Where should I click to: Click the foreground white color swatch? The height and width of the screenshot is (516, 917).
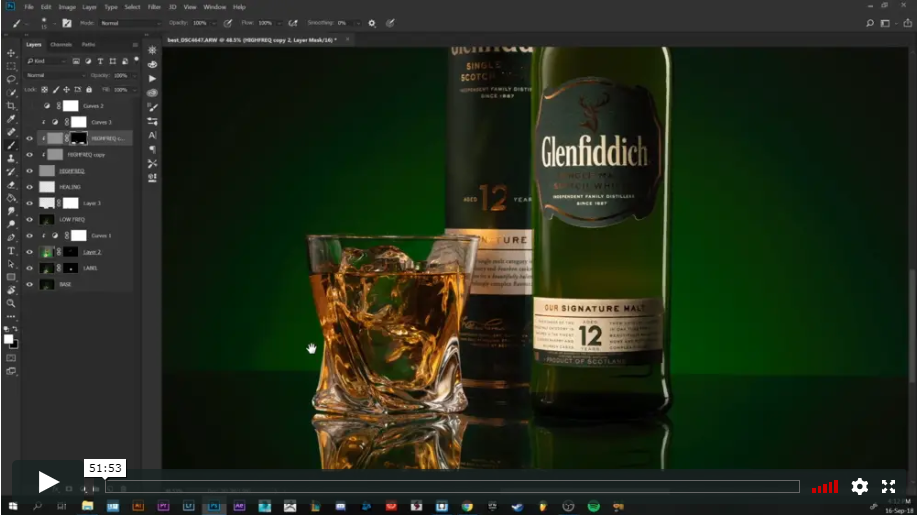[x=8, y=339]
